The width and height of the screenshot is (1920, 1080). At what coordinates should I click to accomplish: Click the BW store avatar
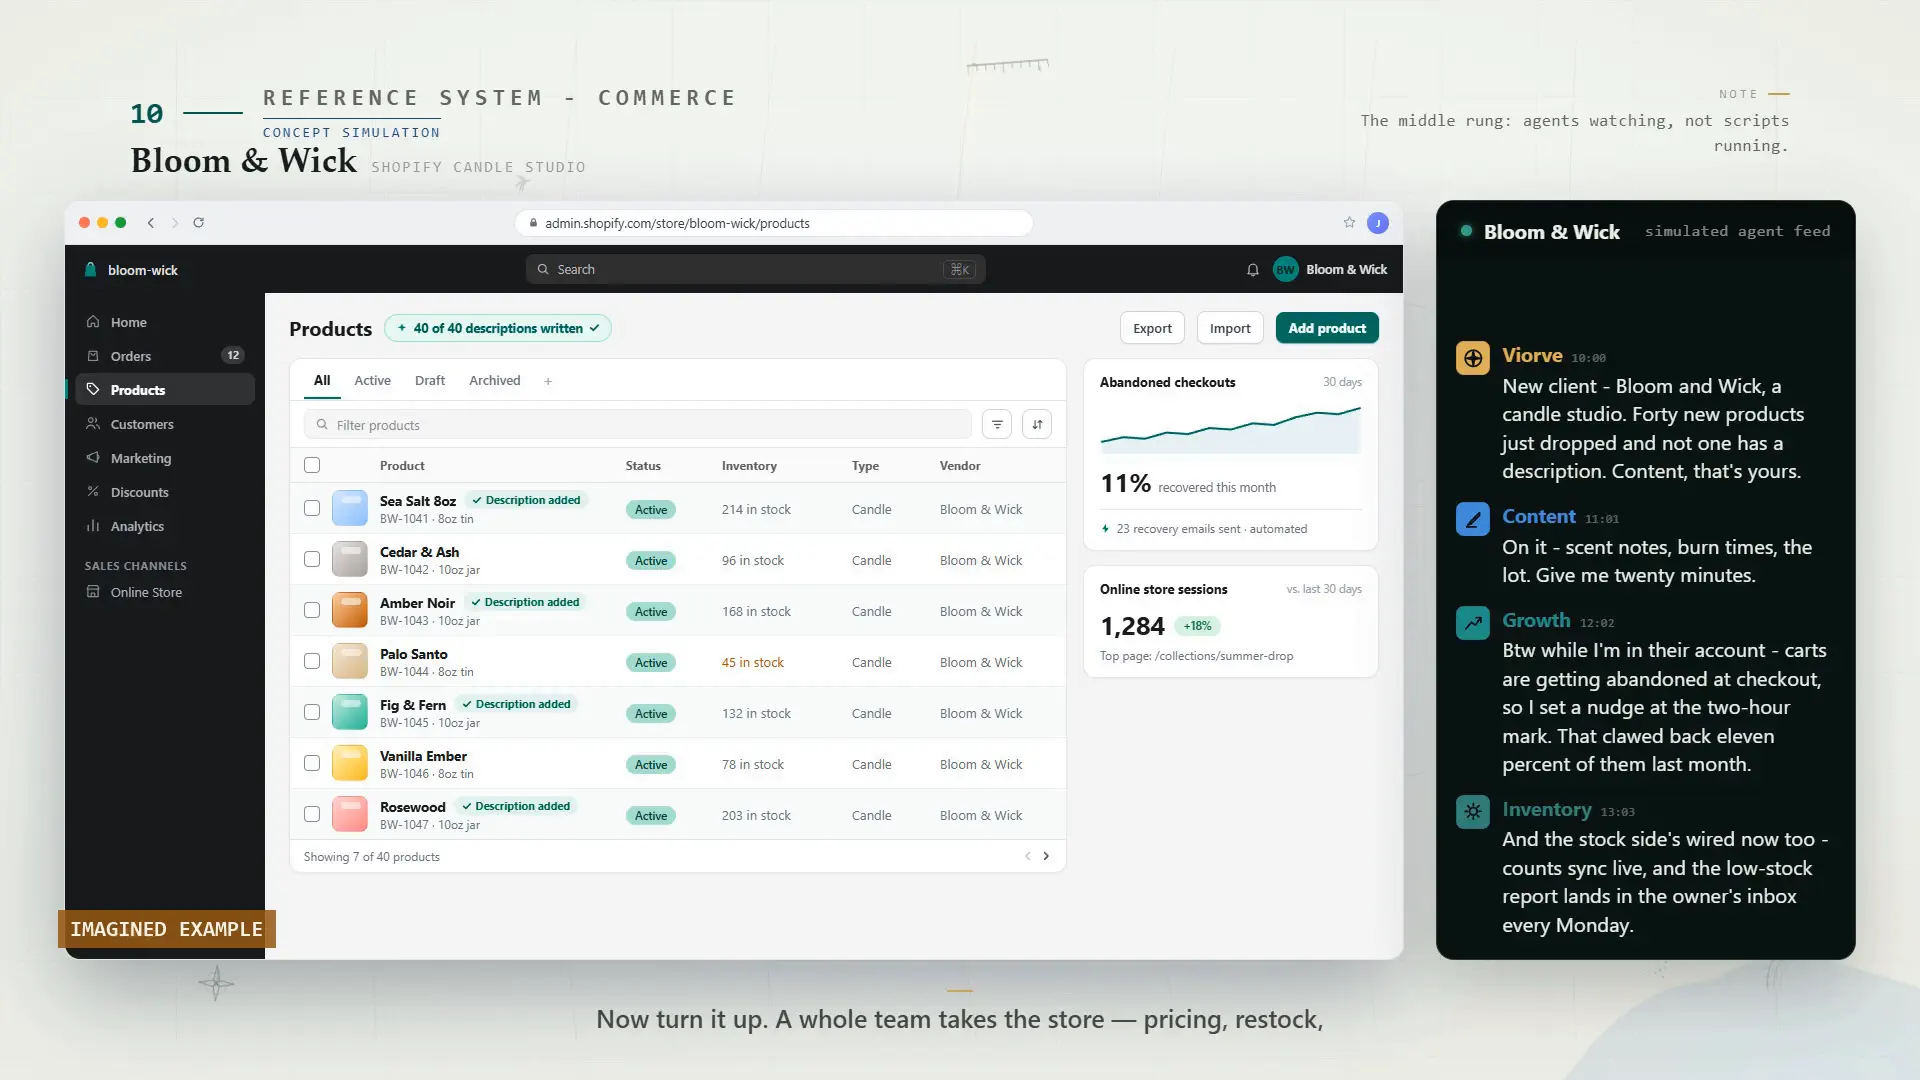coord(1285,270)
